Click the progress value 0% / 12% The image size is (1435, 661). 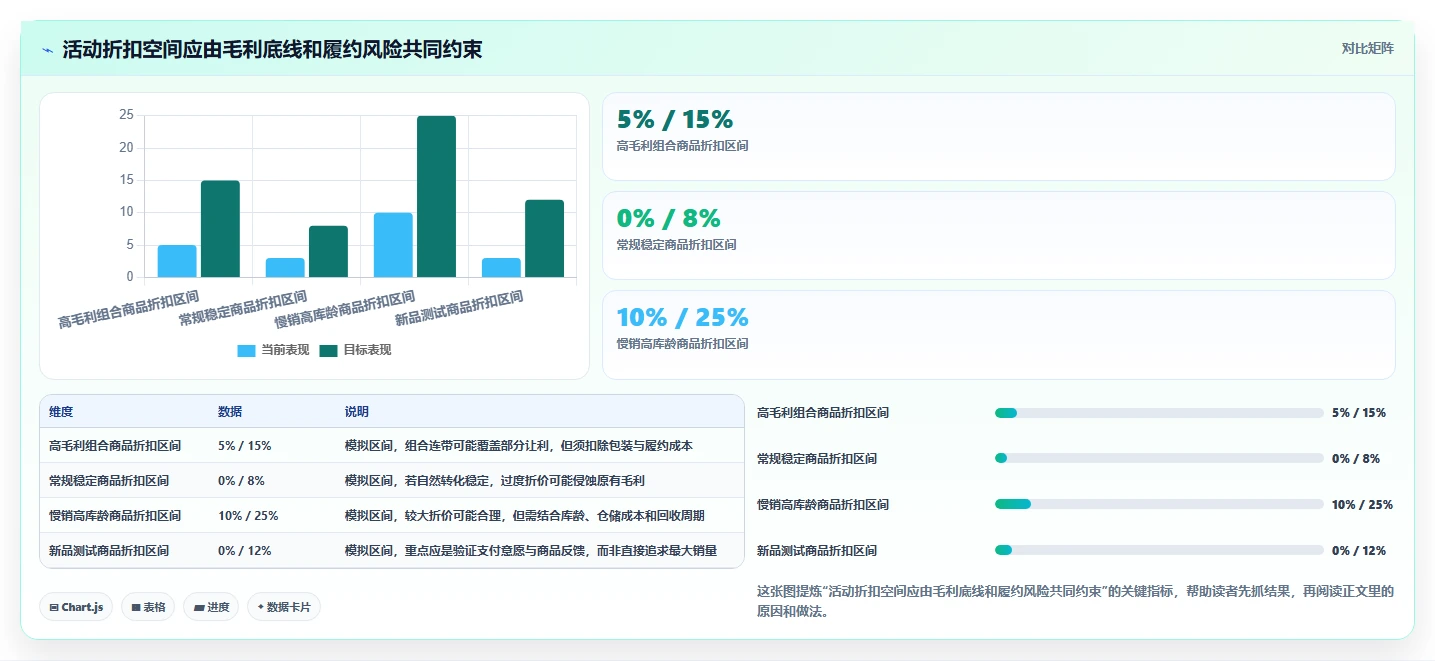tap(1359, 551)
